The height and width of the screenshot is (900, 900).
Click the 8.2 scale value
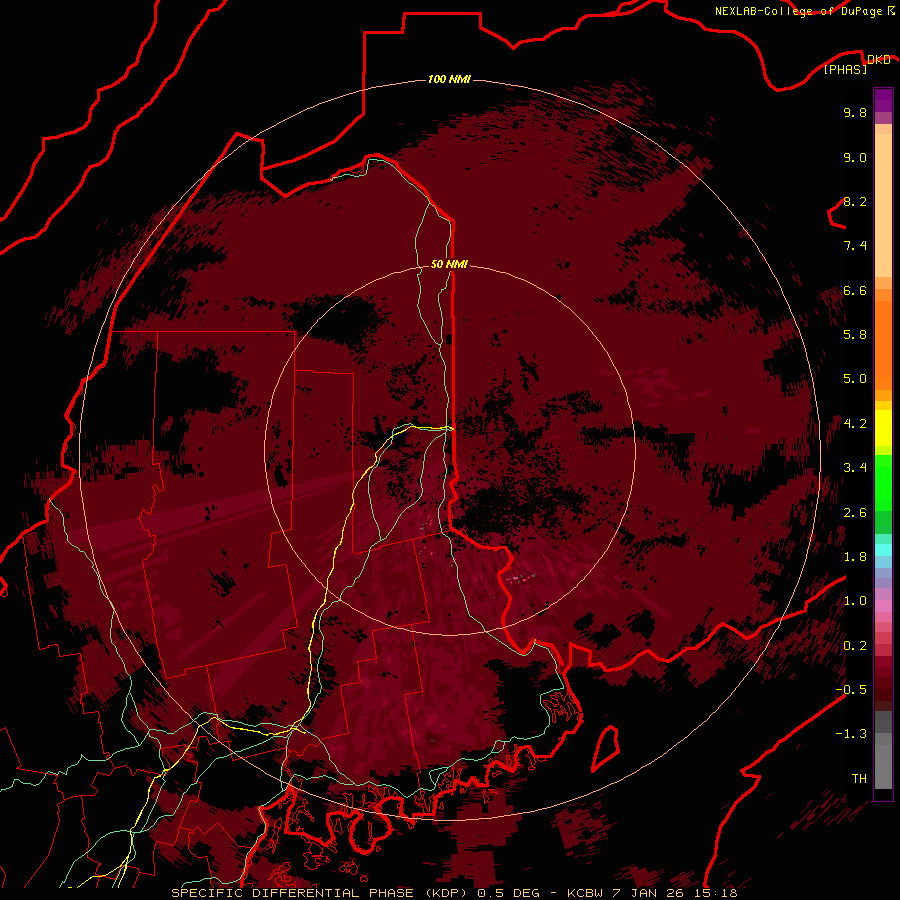click(x=855, y=201)
